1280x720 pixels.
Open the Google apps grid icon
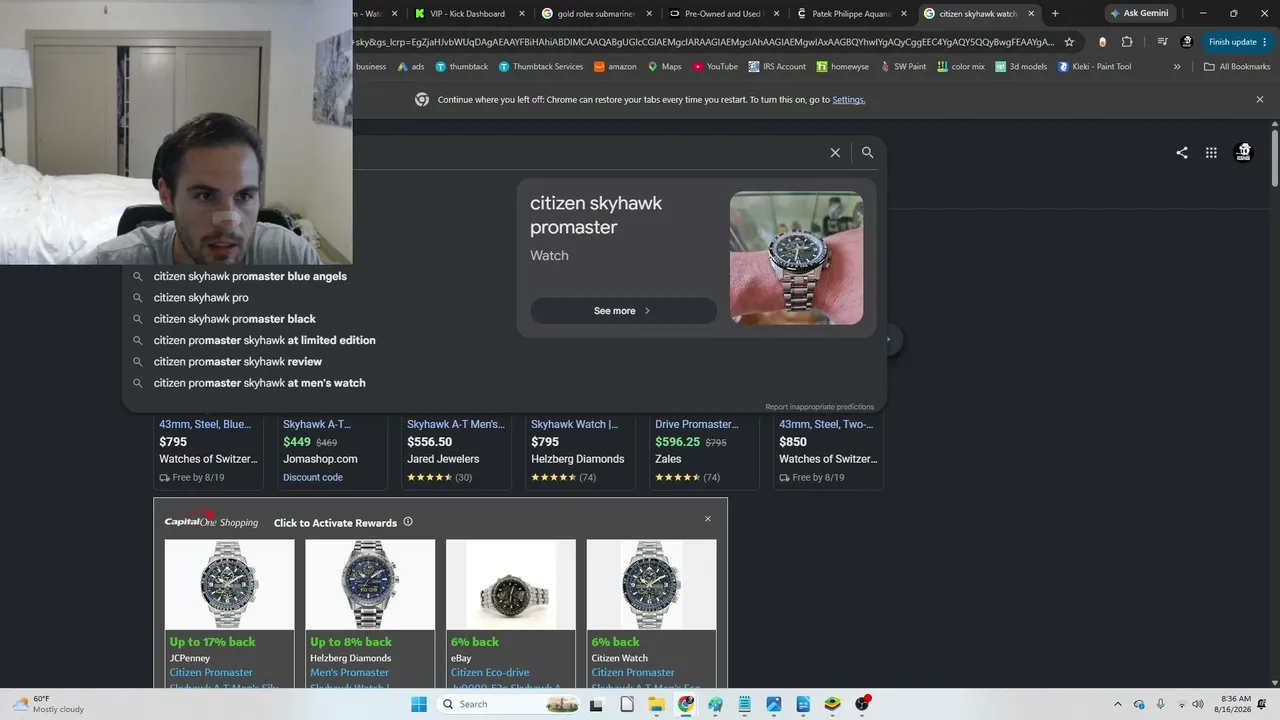point(1211,153)
